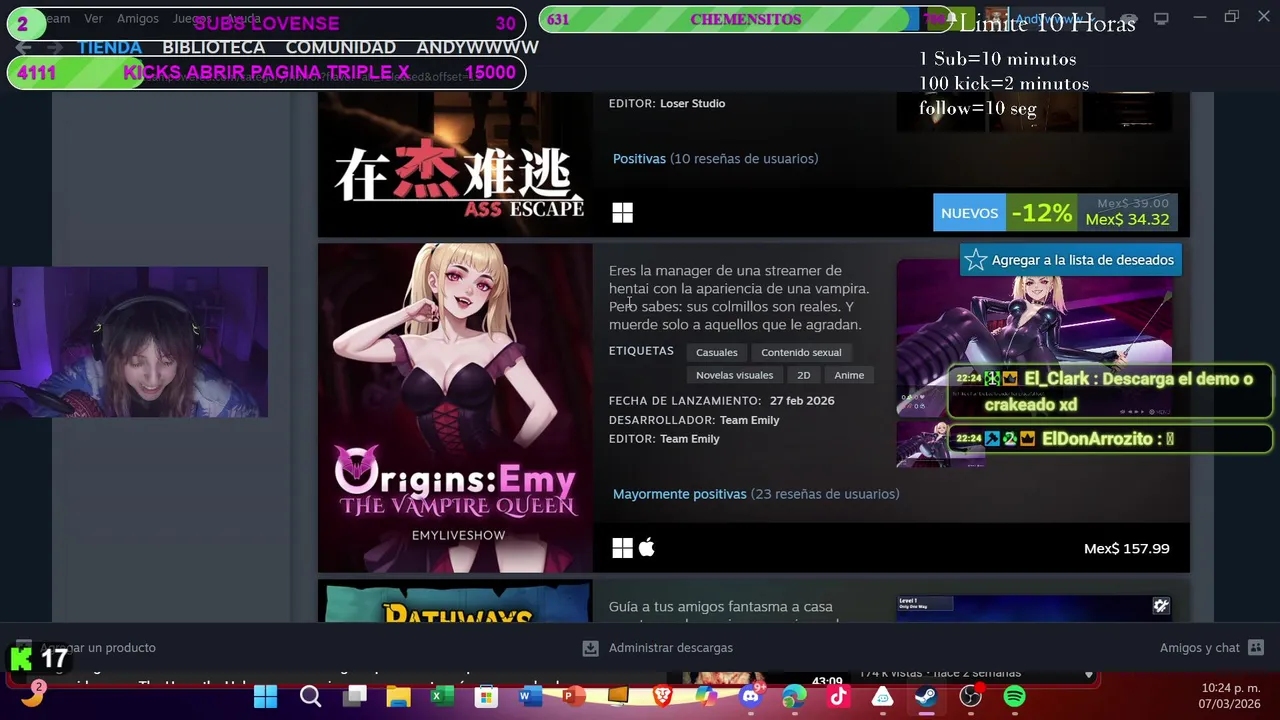The image size is (1280, 720).
Task: Open Mayormente positivas reviews link
Action: [680, 494]
